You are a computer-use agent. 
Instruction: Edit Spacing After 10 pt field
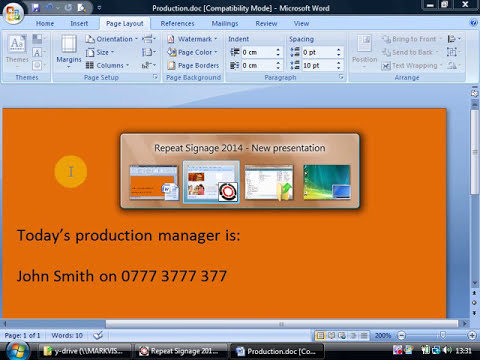click(x=318, y=66)
